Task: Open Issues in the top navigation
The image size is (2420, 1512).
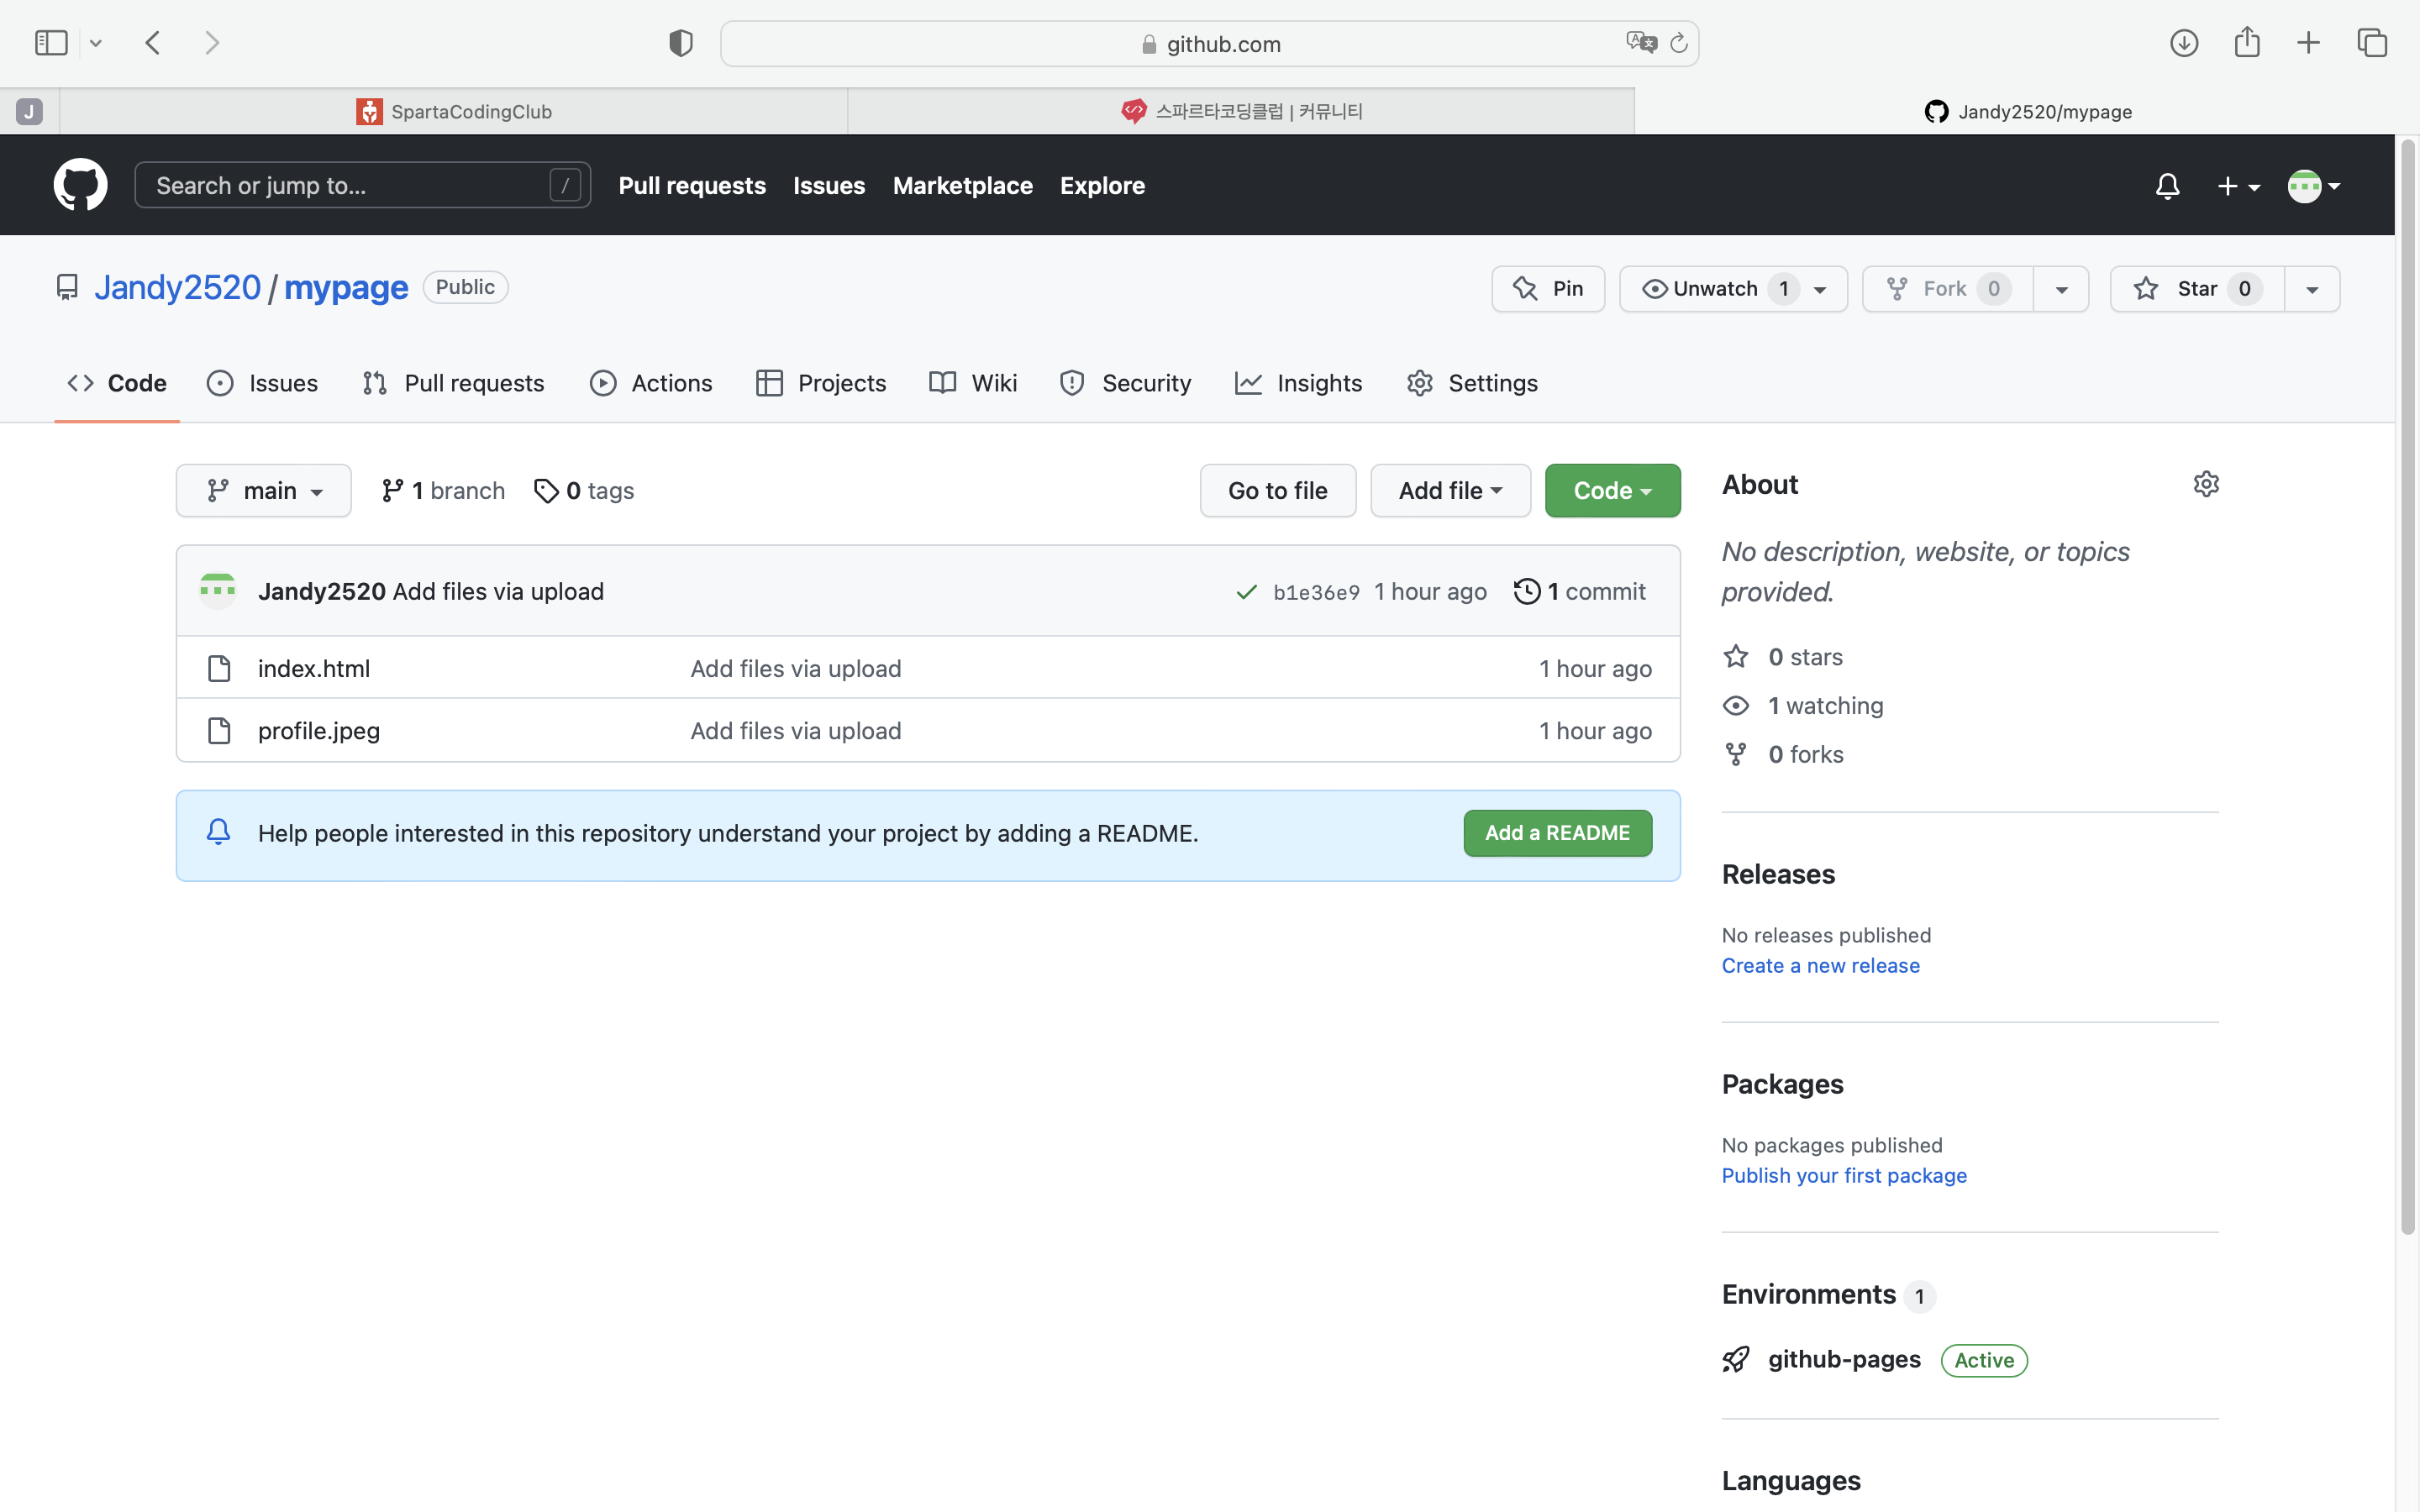Action: [x=829, y=186]
